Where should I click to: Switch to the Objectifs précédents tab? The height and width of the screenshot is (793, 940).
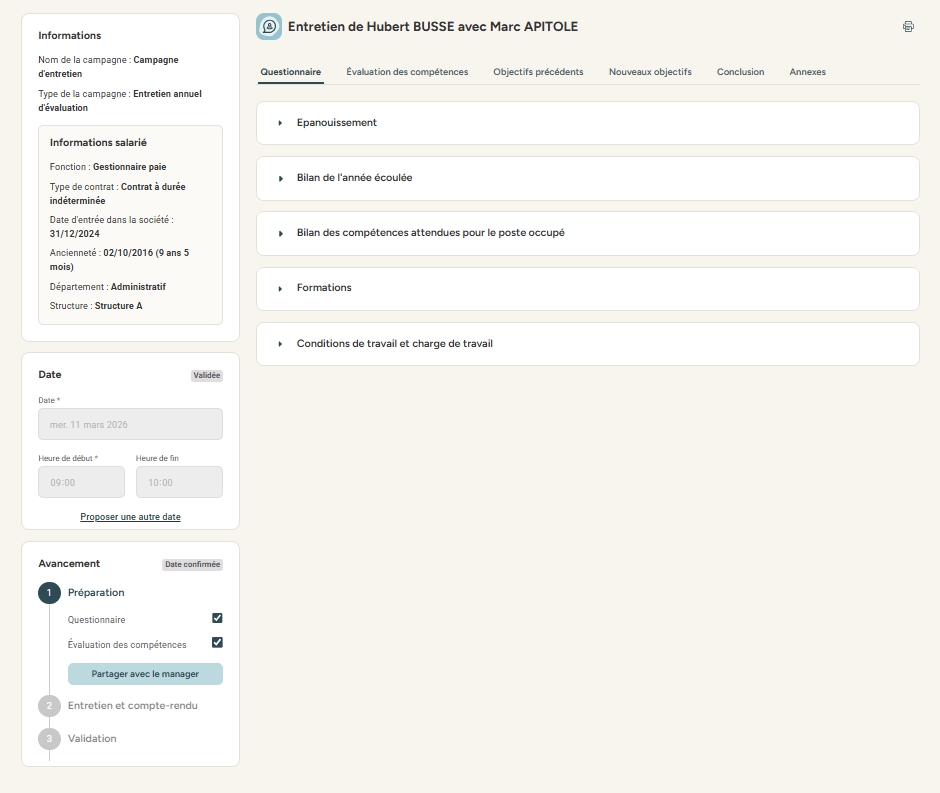click(538, 72)
